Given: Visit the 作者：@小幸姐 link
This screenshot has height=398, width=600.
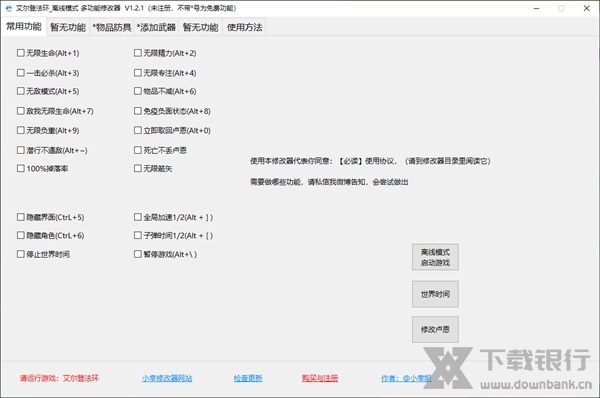Looking at the screenshot, I should coord(406,378).
